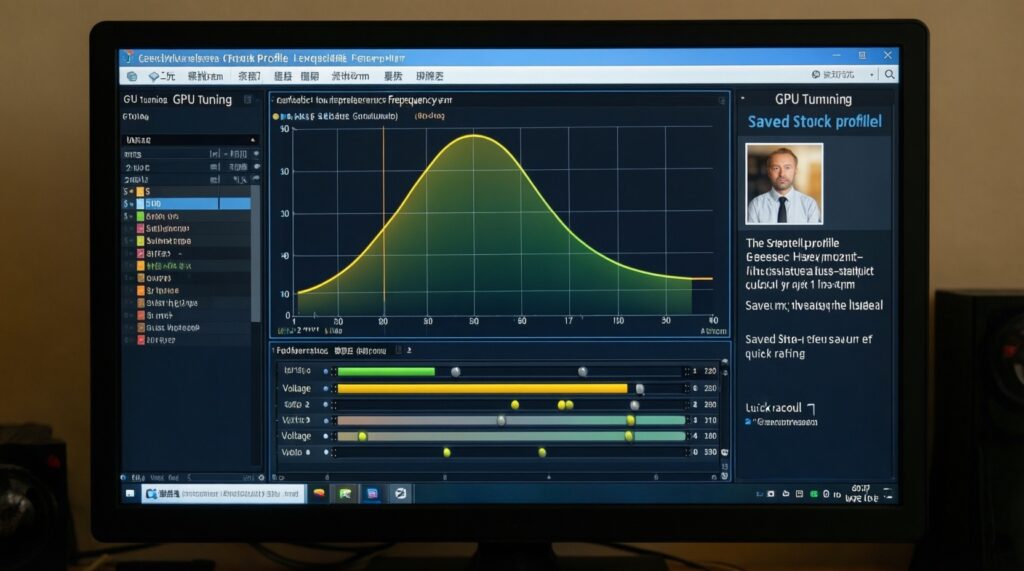Click the grey handle on the yellow Voltage slider
1024x571 pixels.
coord(639,389)
